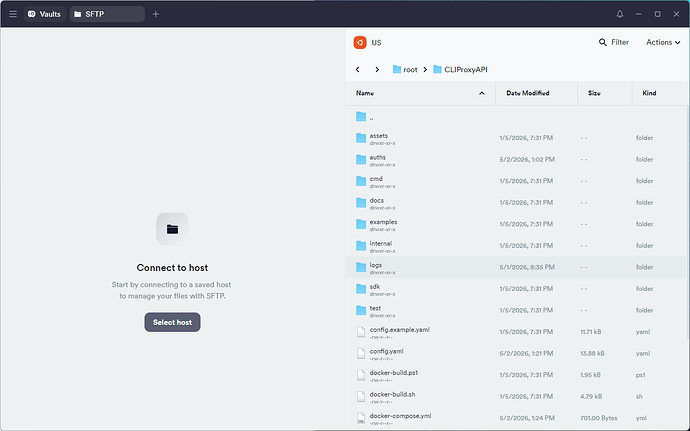The width and height of the screenshot is (690, 431).
Task: Click the 'assets' folder name
Action: 379,136
